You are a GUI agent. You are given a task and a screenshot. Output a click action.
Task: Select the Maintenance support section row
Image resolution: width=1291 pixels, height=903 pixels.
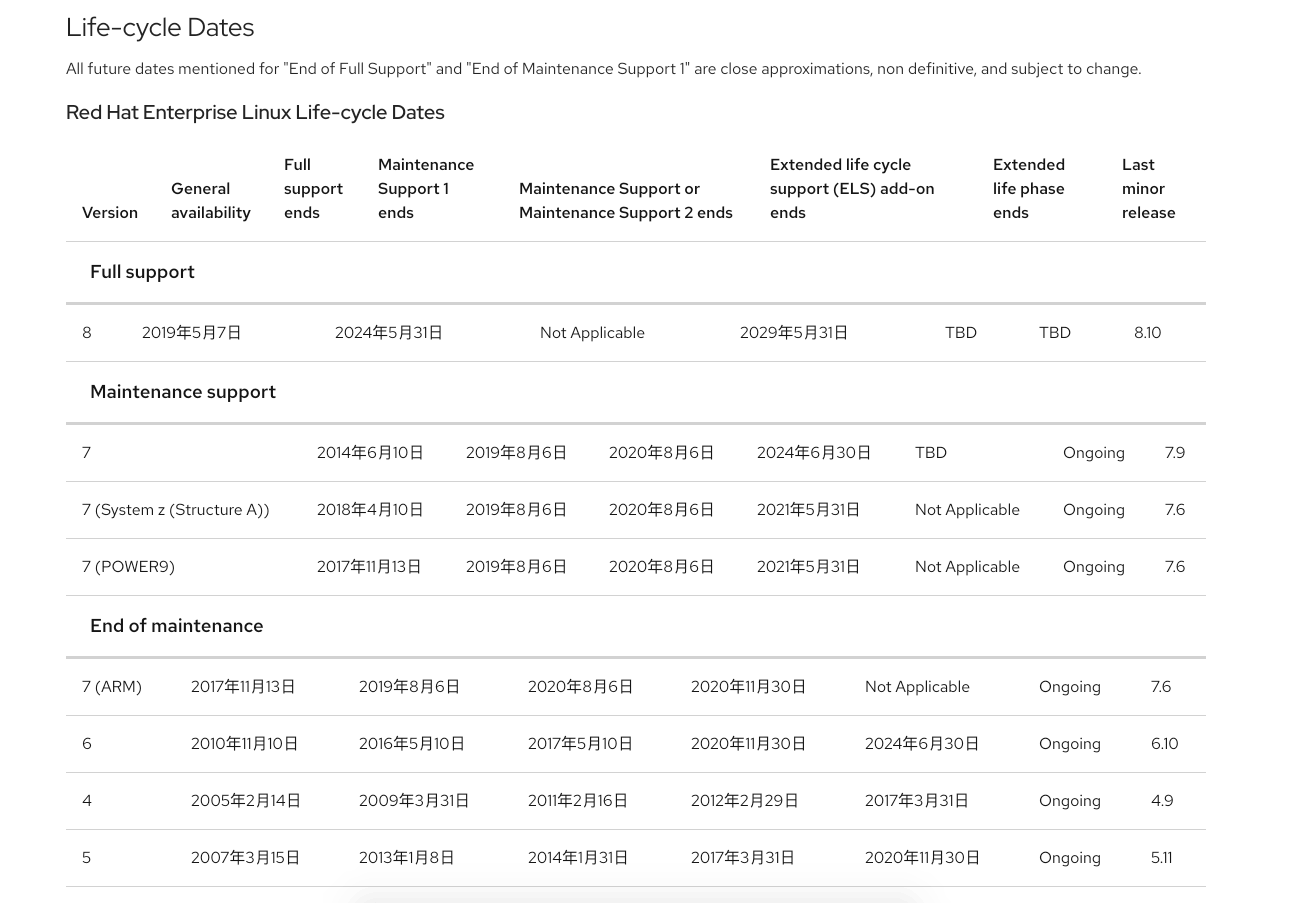click(x=636, y=392)
